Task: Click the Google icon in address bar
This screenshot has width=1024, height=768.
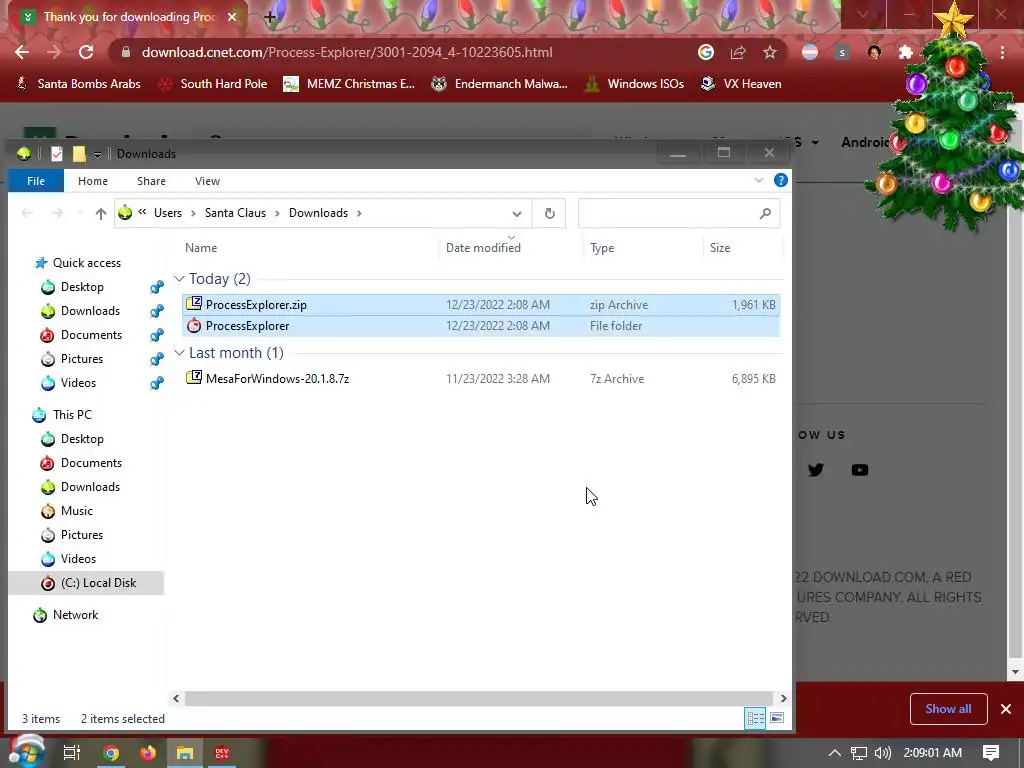Action: point(706,52)
